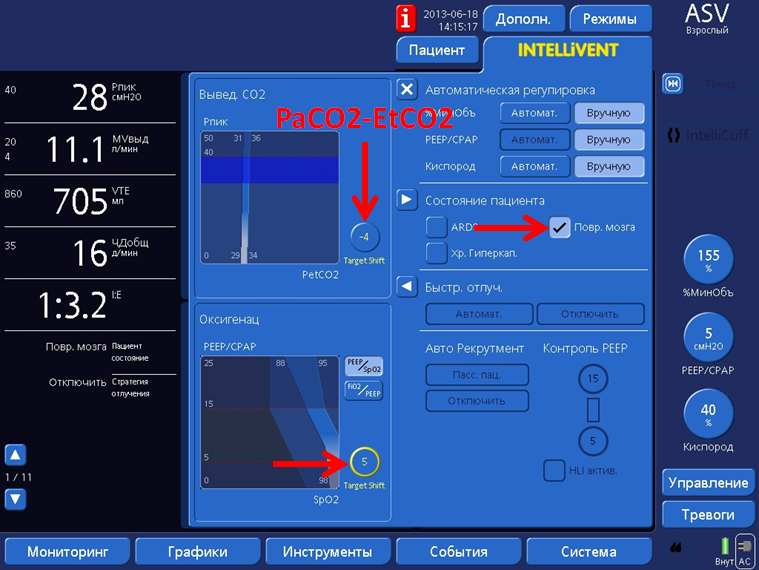Open the Тревоги alarms button
This screenshot has height=570, width=759.
coord(708,515)
